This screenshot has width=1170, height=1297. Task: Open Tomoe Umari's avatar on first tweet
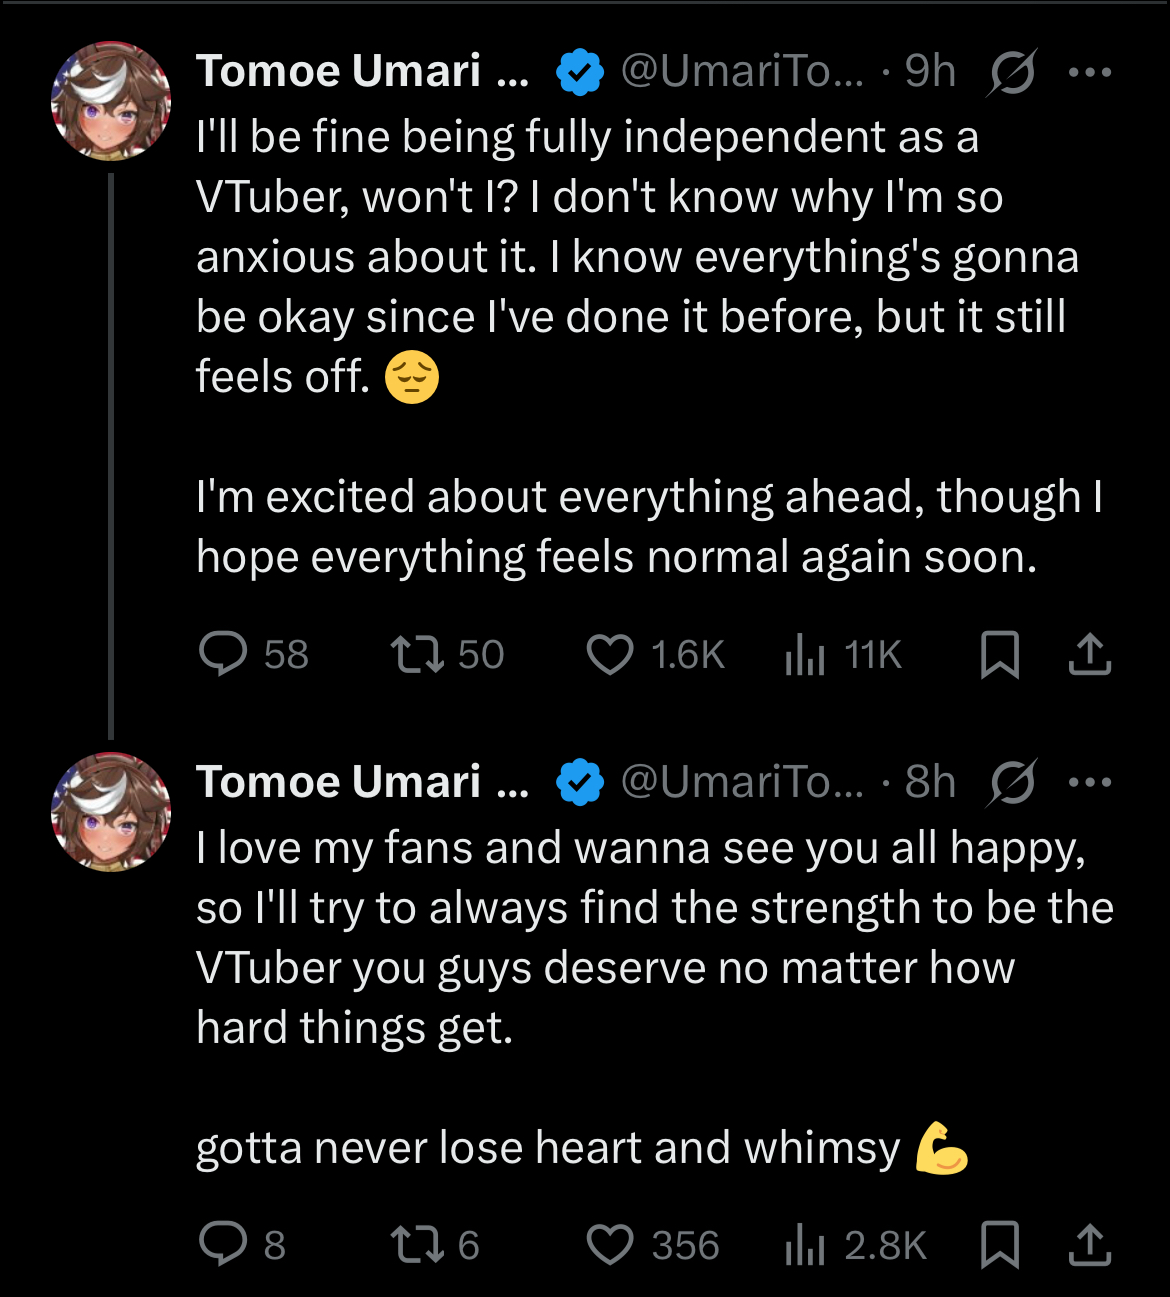(111, 101)
